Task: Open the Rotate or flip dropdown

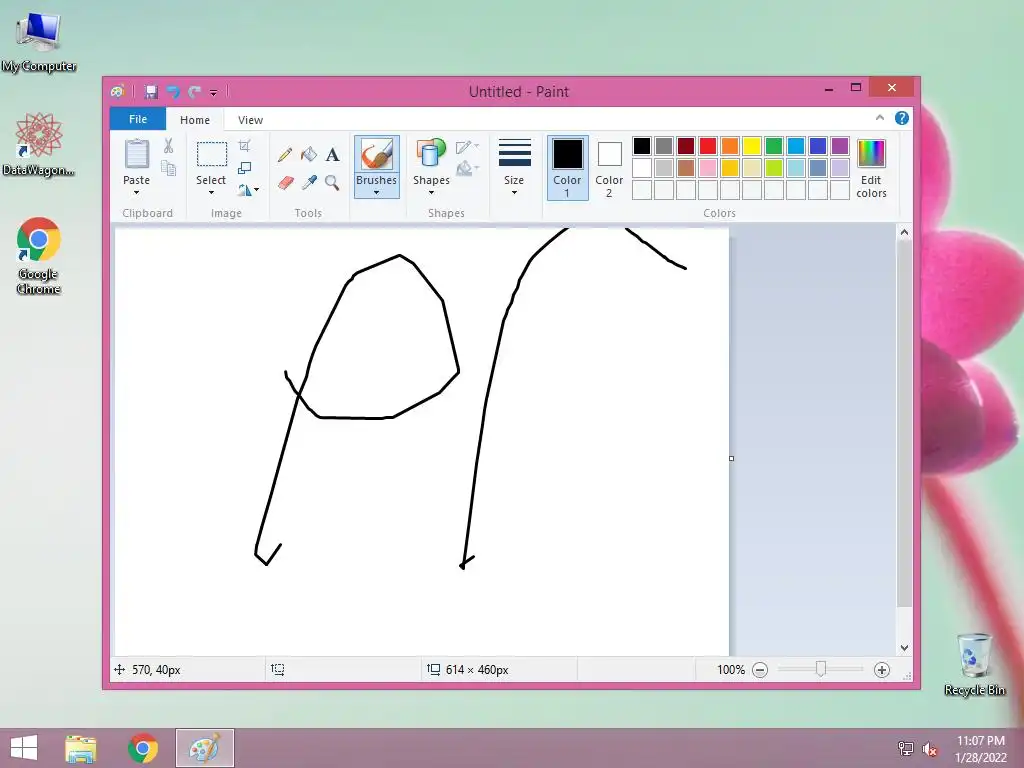Action: coord(249,190)
